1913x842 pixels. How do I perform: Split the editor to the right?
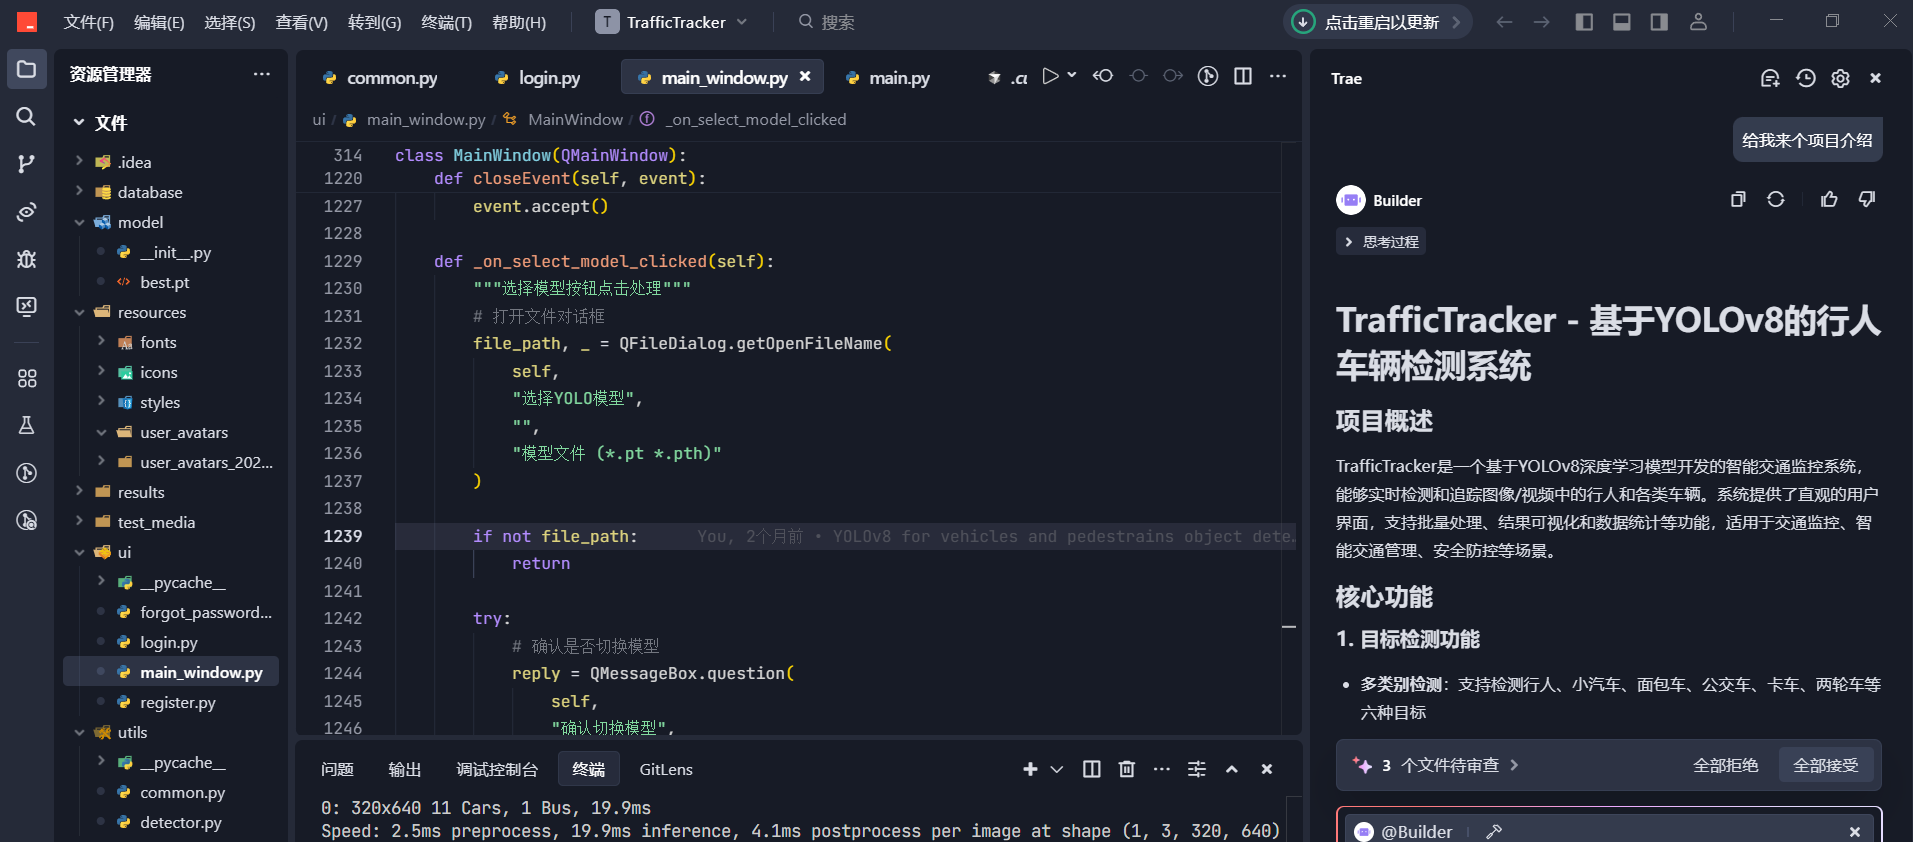[x=1243, y=76]
